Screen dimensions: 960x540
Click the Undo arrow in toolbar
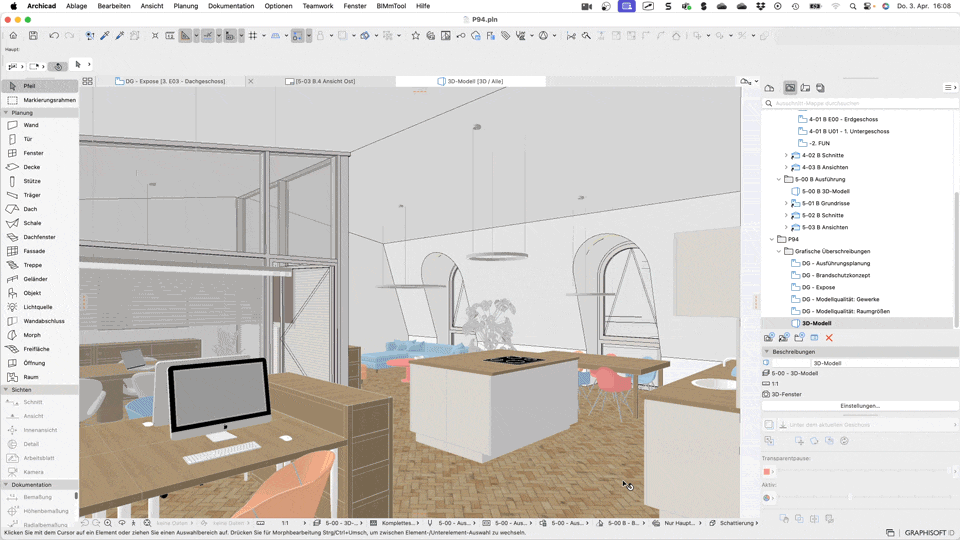54,36
